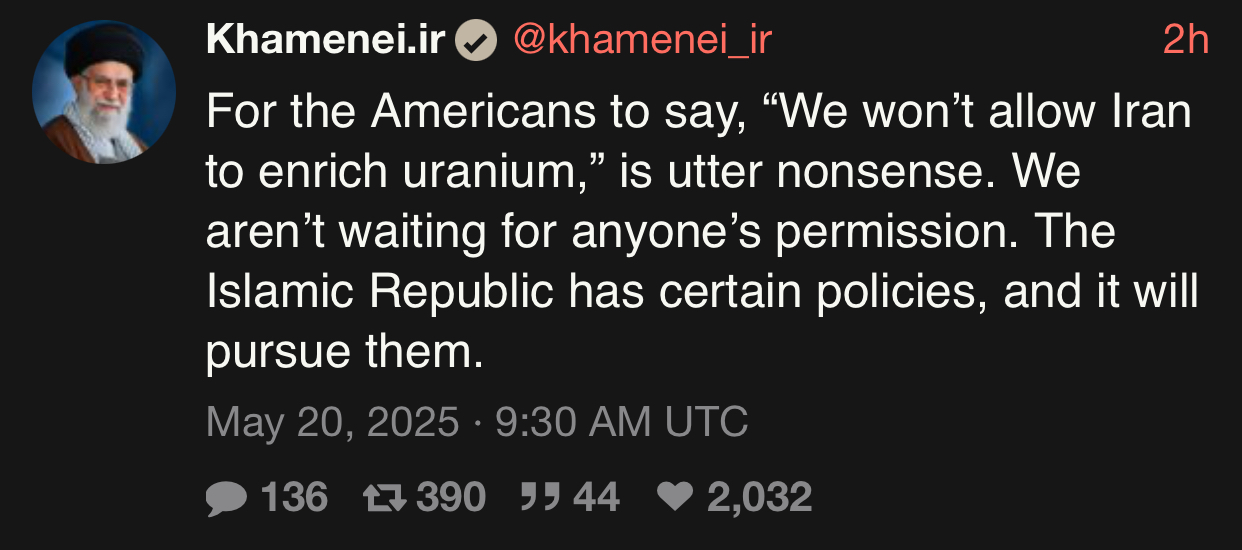This screenshot has height=550, width=1242.
Task: Click the verified checkmark badge beside Khamenei.ir
Action: [476, 41]
